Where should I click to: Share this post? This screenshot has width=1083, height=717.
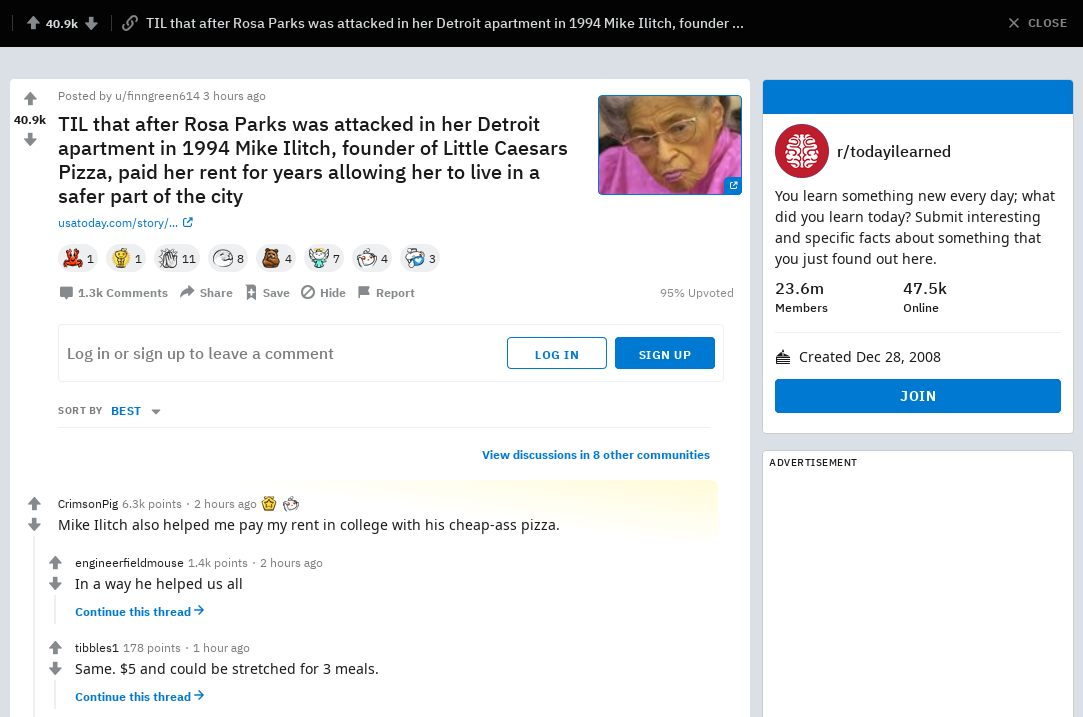pos(207,293)
